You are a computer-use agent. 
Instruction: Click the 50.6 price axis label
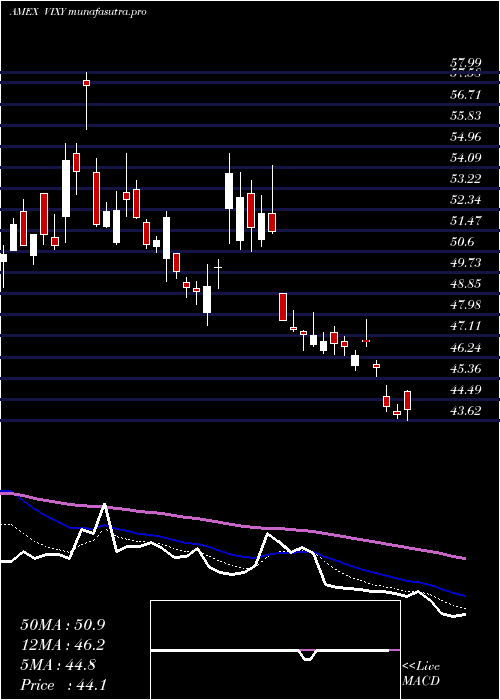click(x=462, y=242)
